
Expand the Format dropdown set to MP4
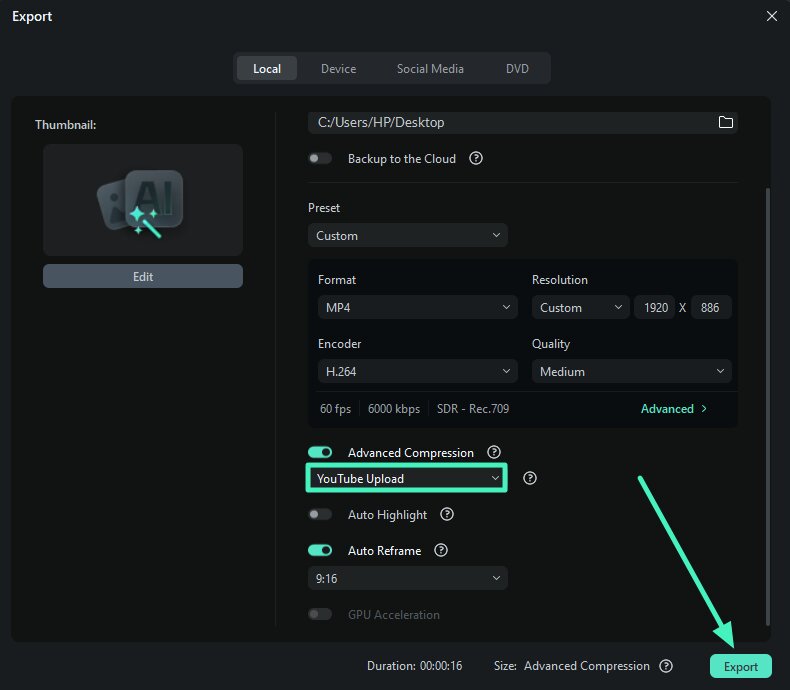click(x=417, y=307)
